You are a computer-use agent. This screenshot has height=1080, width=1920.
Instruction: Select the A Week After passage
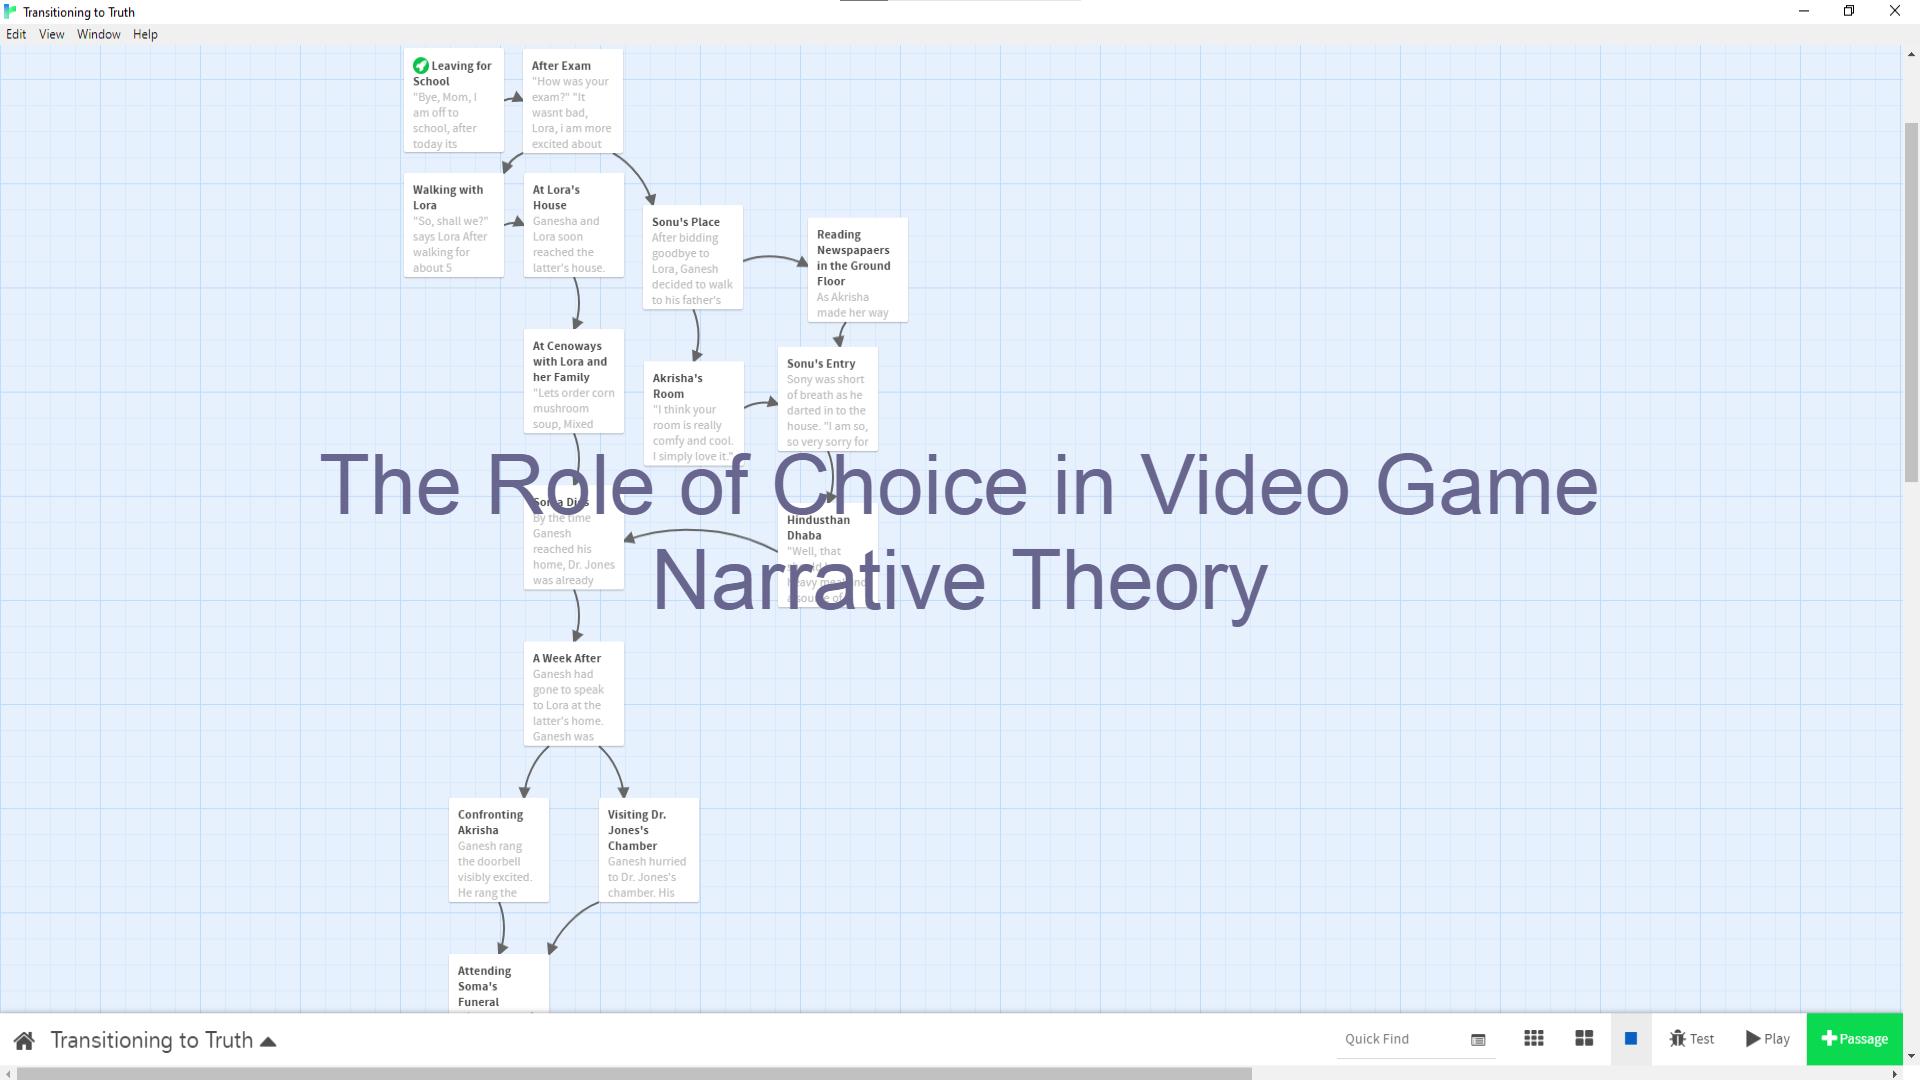coord(573,694)
